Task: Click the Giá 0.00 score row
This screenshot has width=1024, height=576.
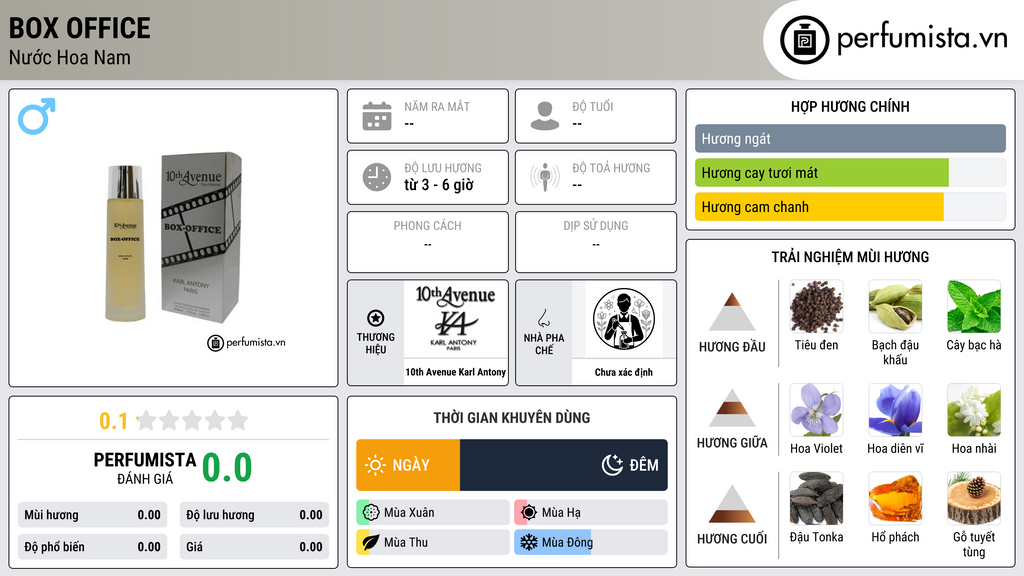Action: pos(254,547)
